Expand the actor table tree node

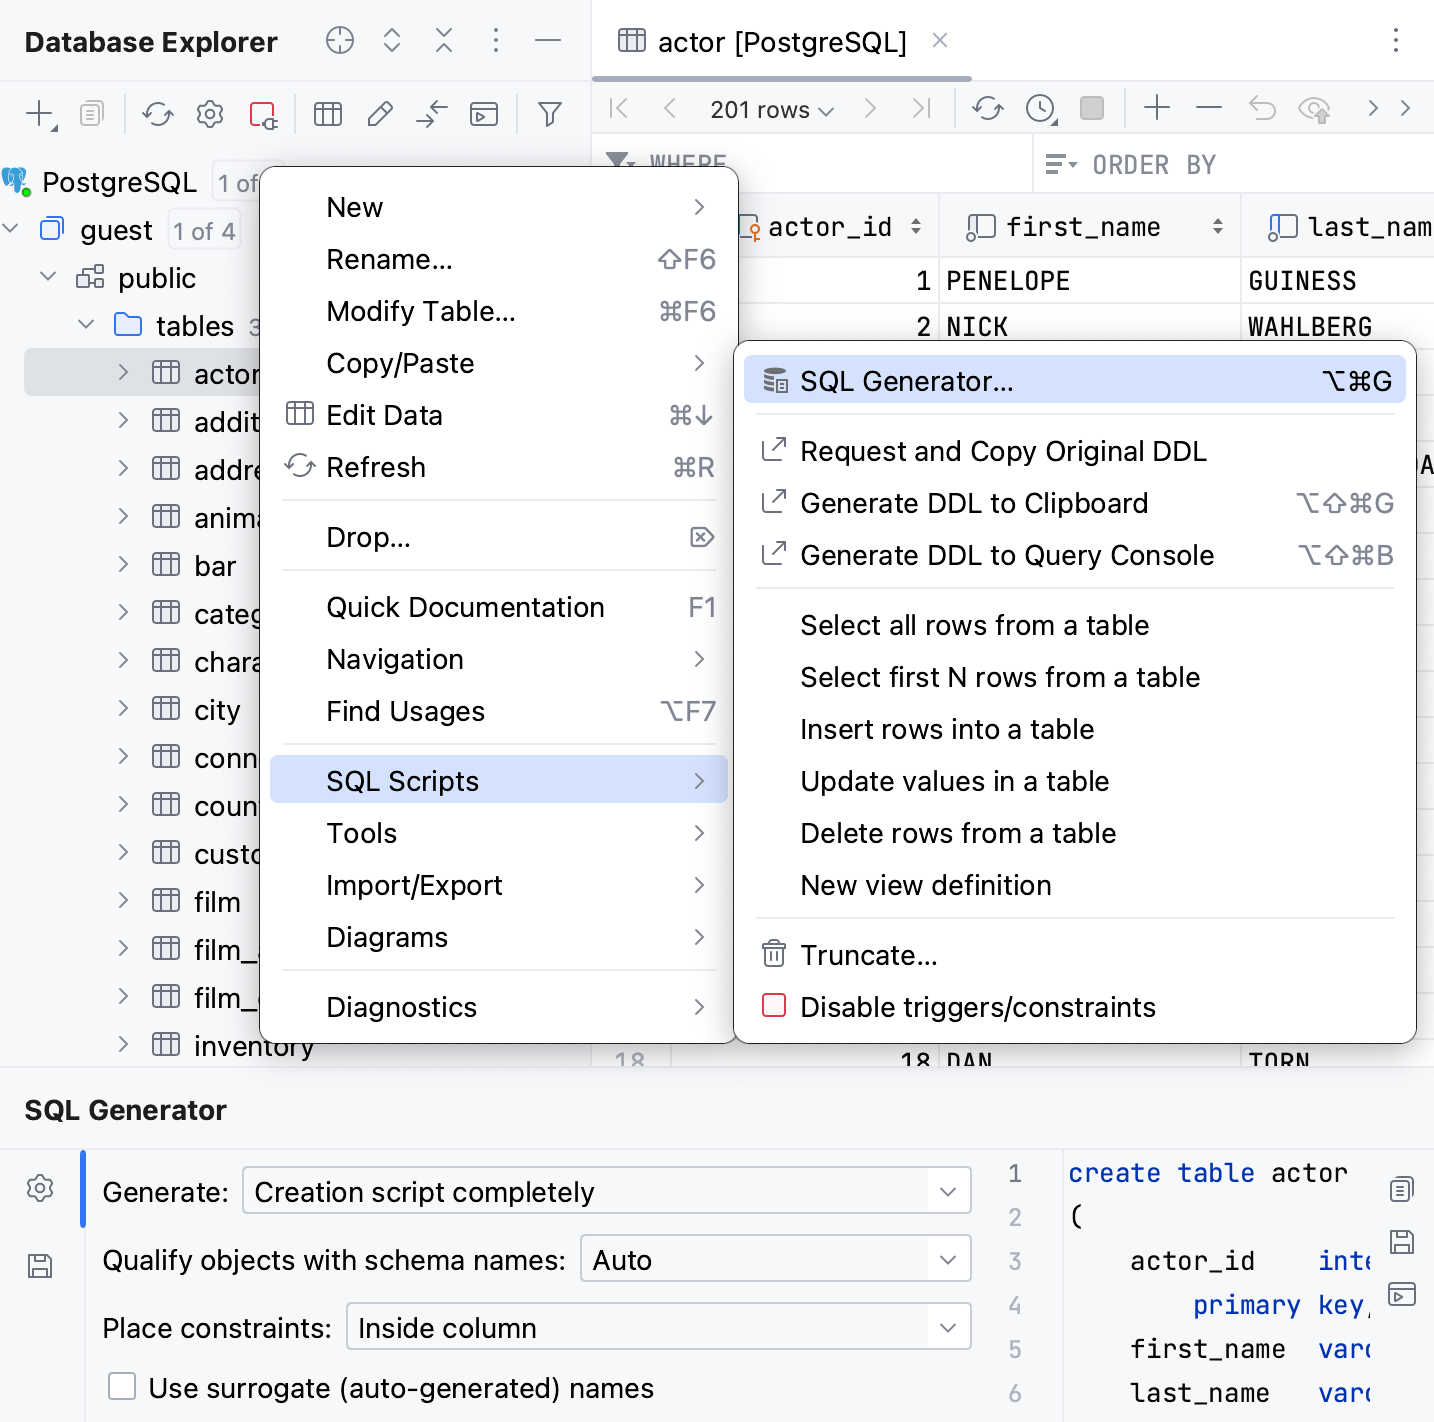tap(122, 372)
